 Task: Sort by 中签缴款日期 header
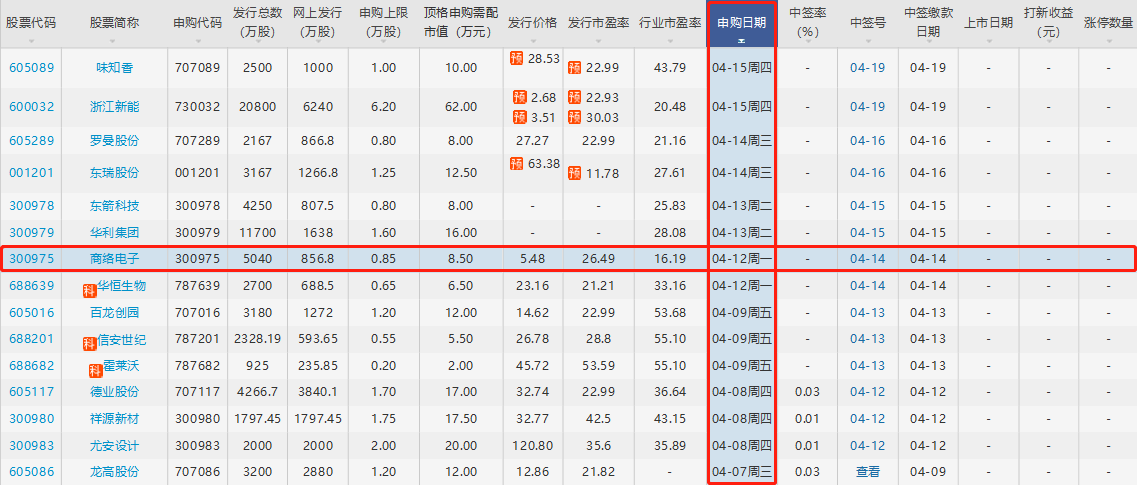927,23
